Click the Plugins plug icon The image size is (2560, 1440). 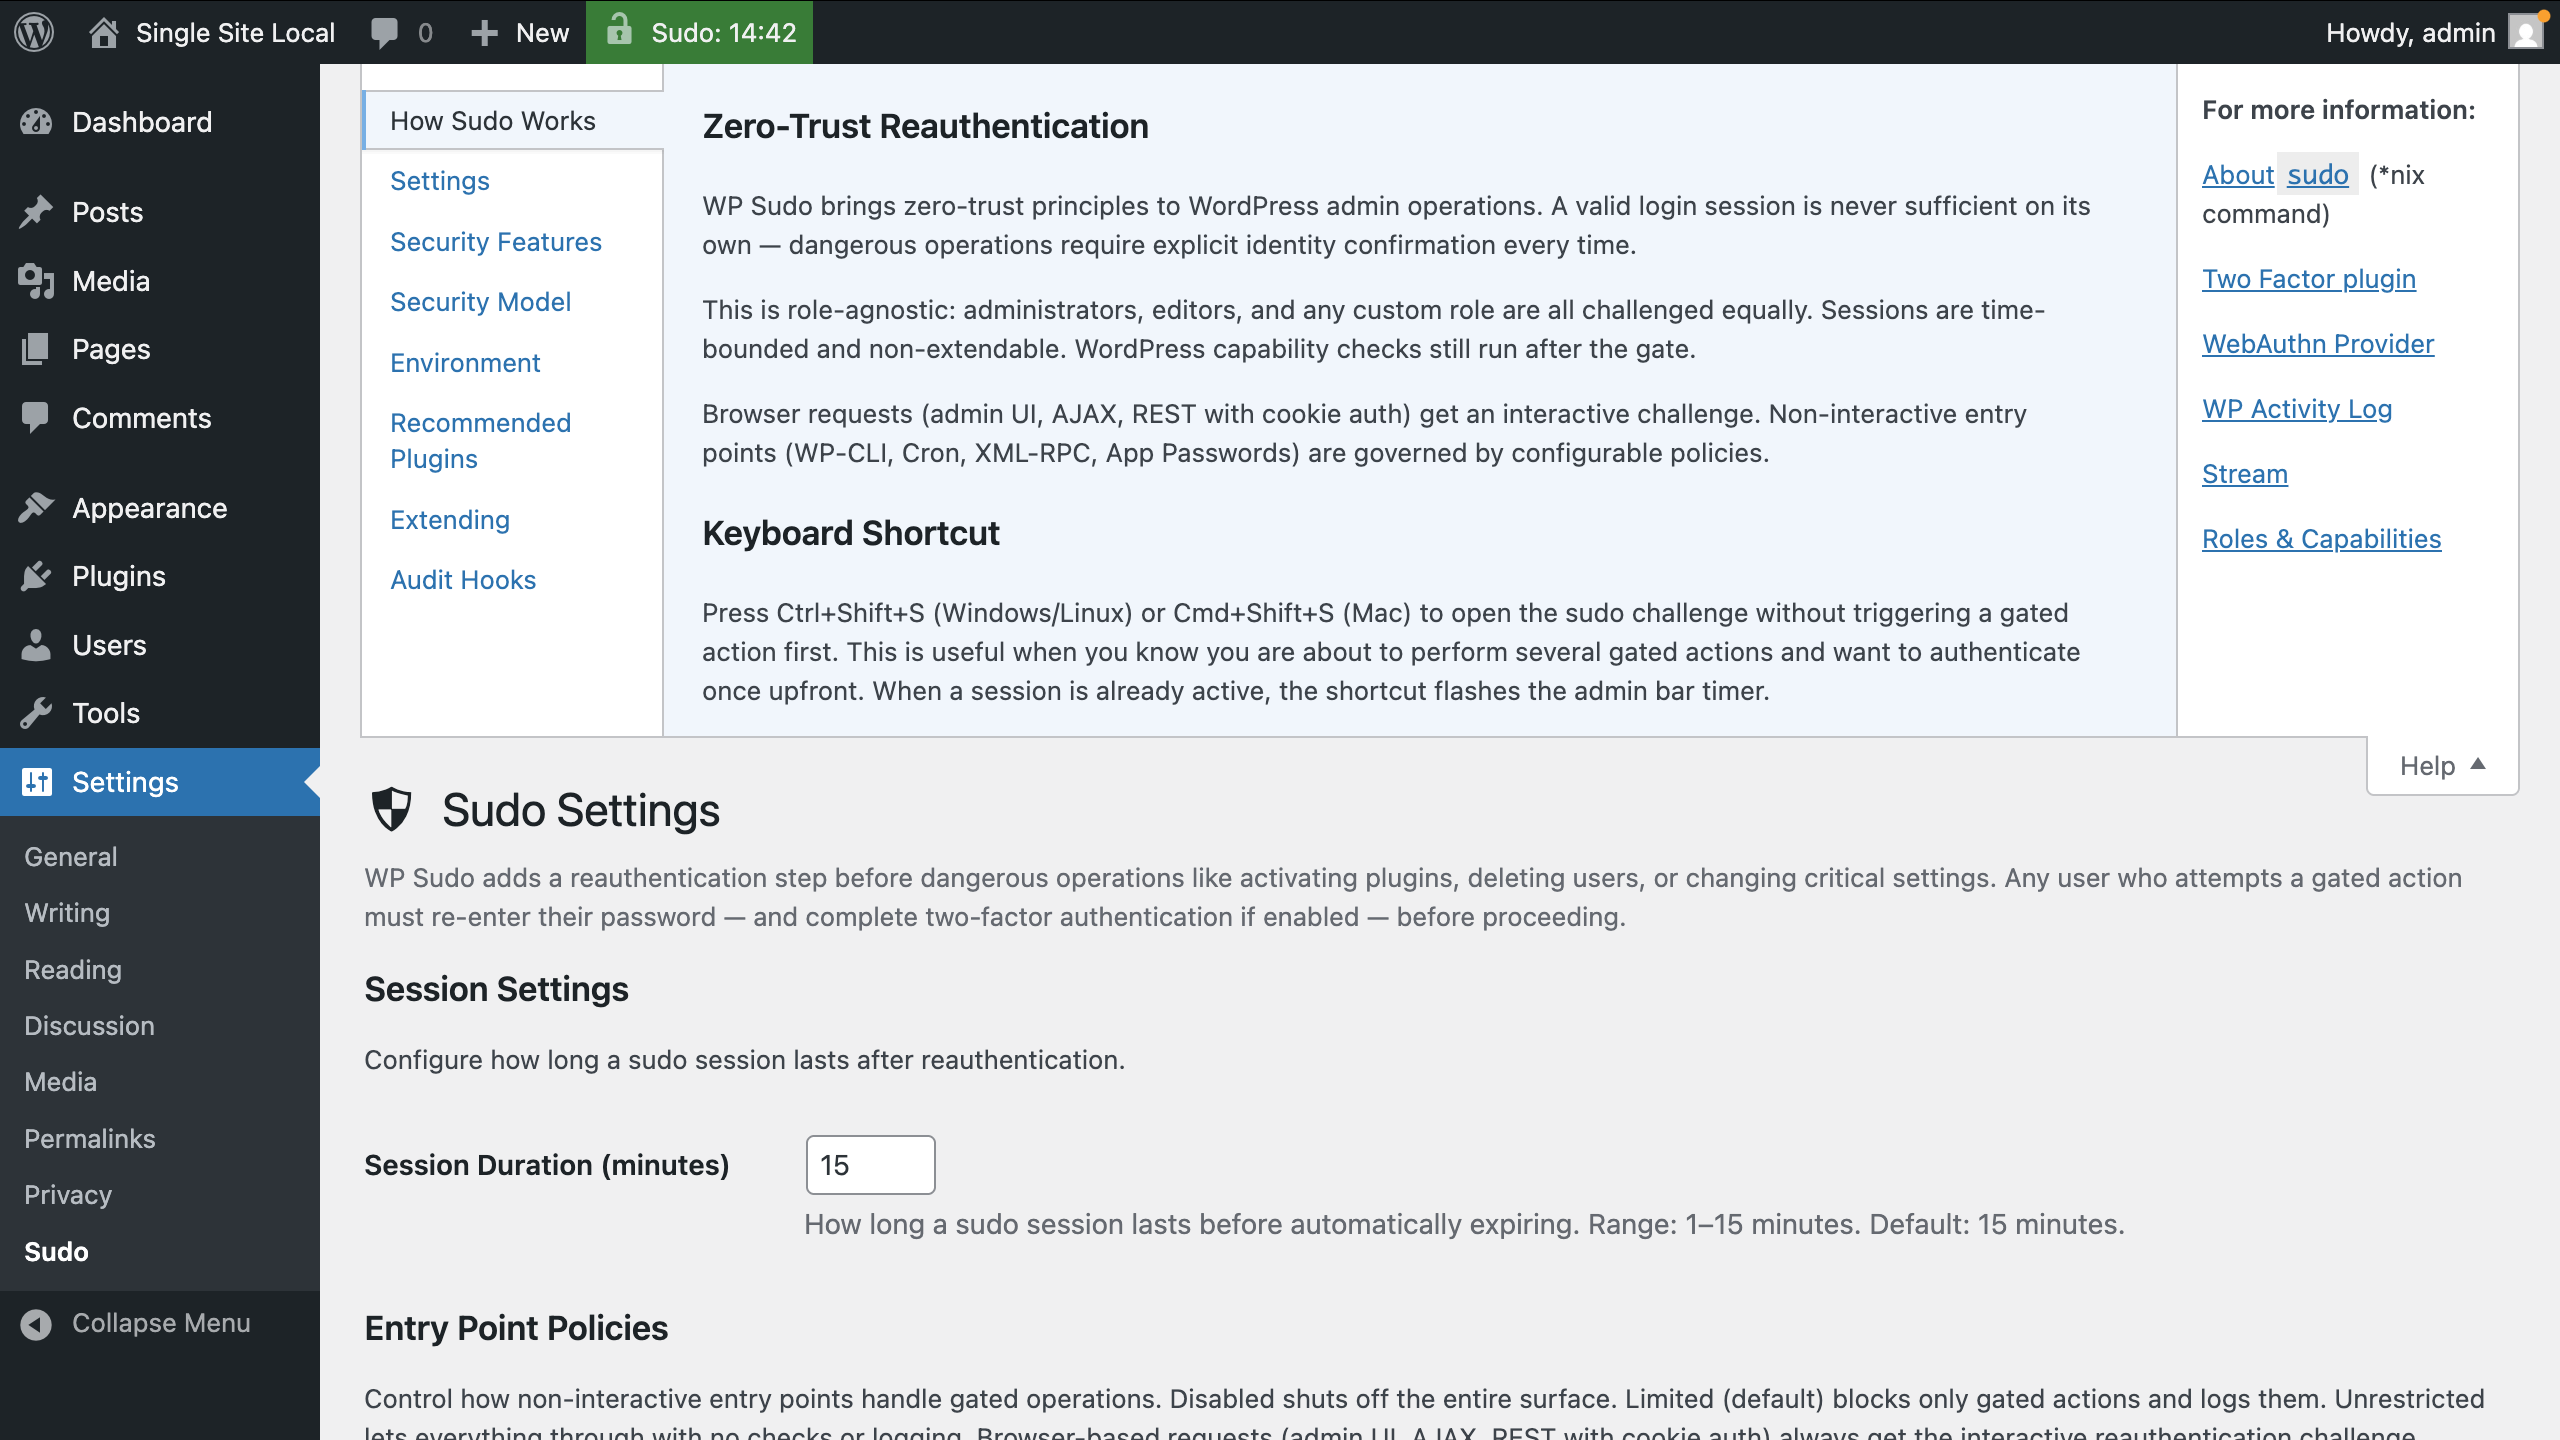(36, 576)
